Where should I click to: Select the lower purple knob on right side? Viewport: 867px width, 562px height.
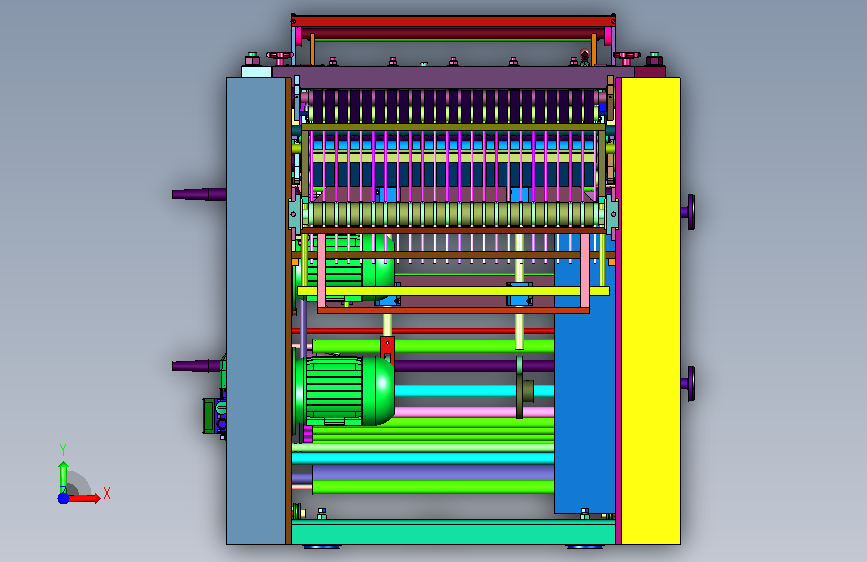[x=688, y=383]
